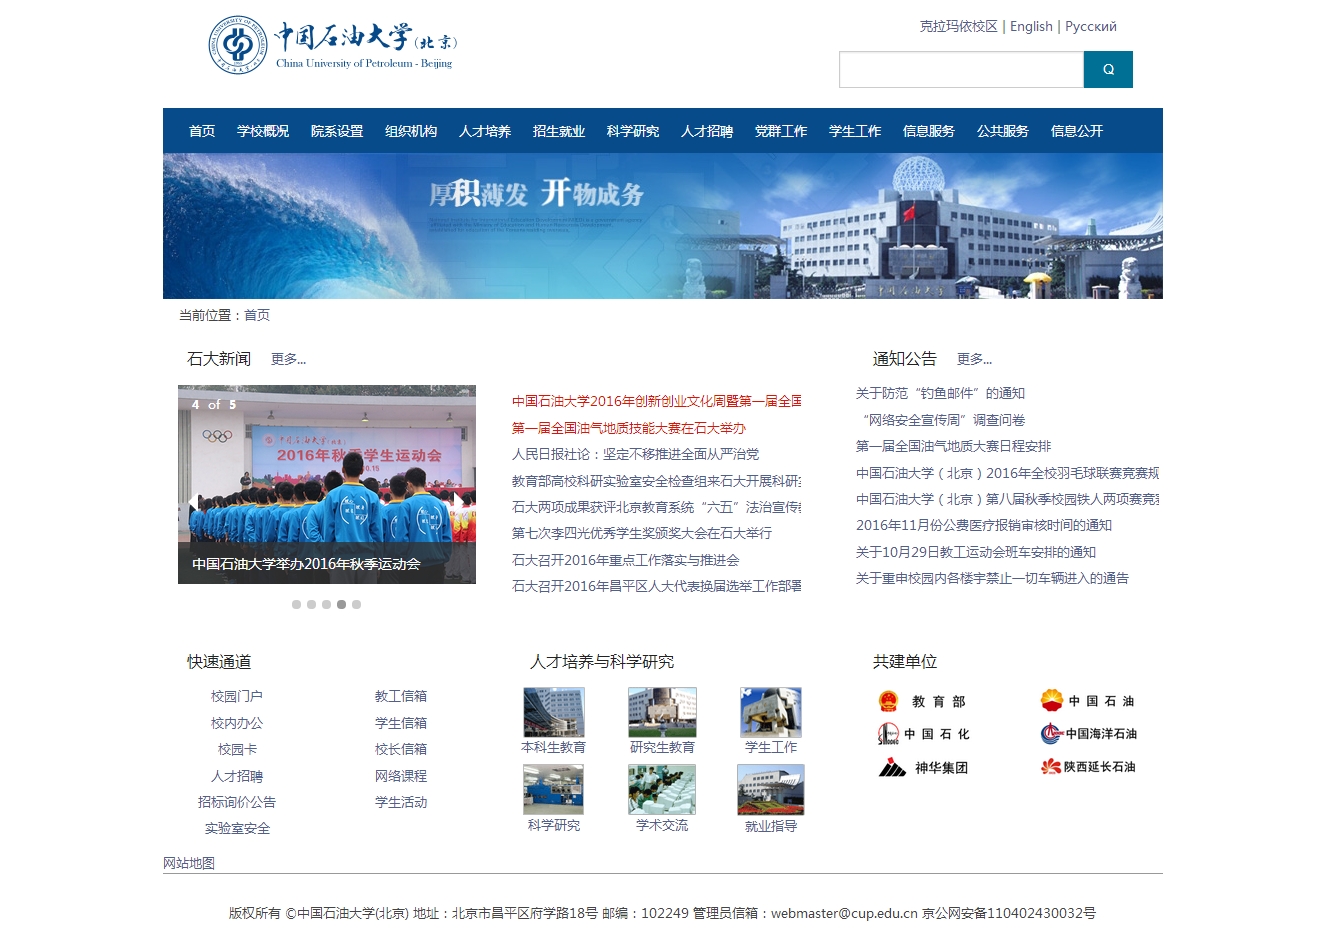Select the fifth slideshow pagination dot

[356, 604]
